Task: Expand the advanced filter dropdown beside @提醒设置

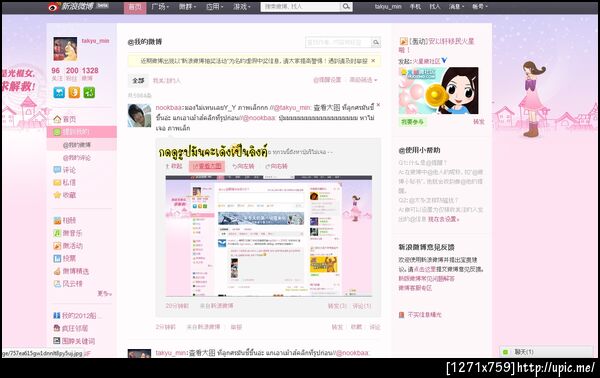Action: [x=363, y=80]
